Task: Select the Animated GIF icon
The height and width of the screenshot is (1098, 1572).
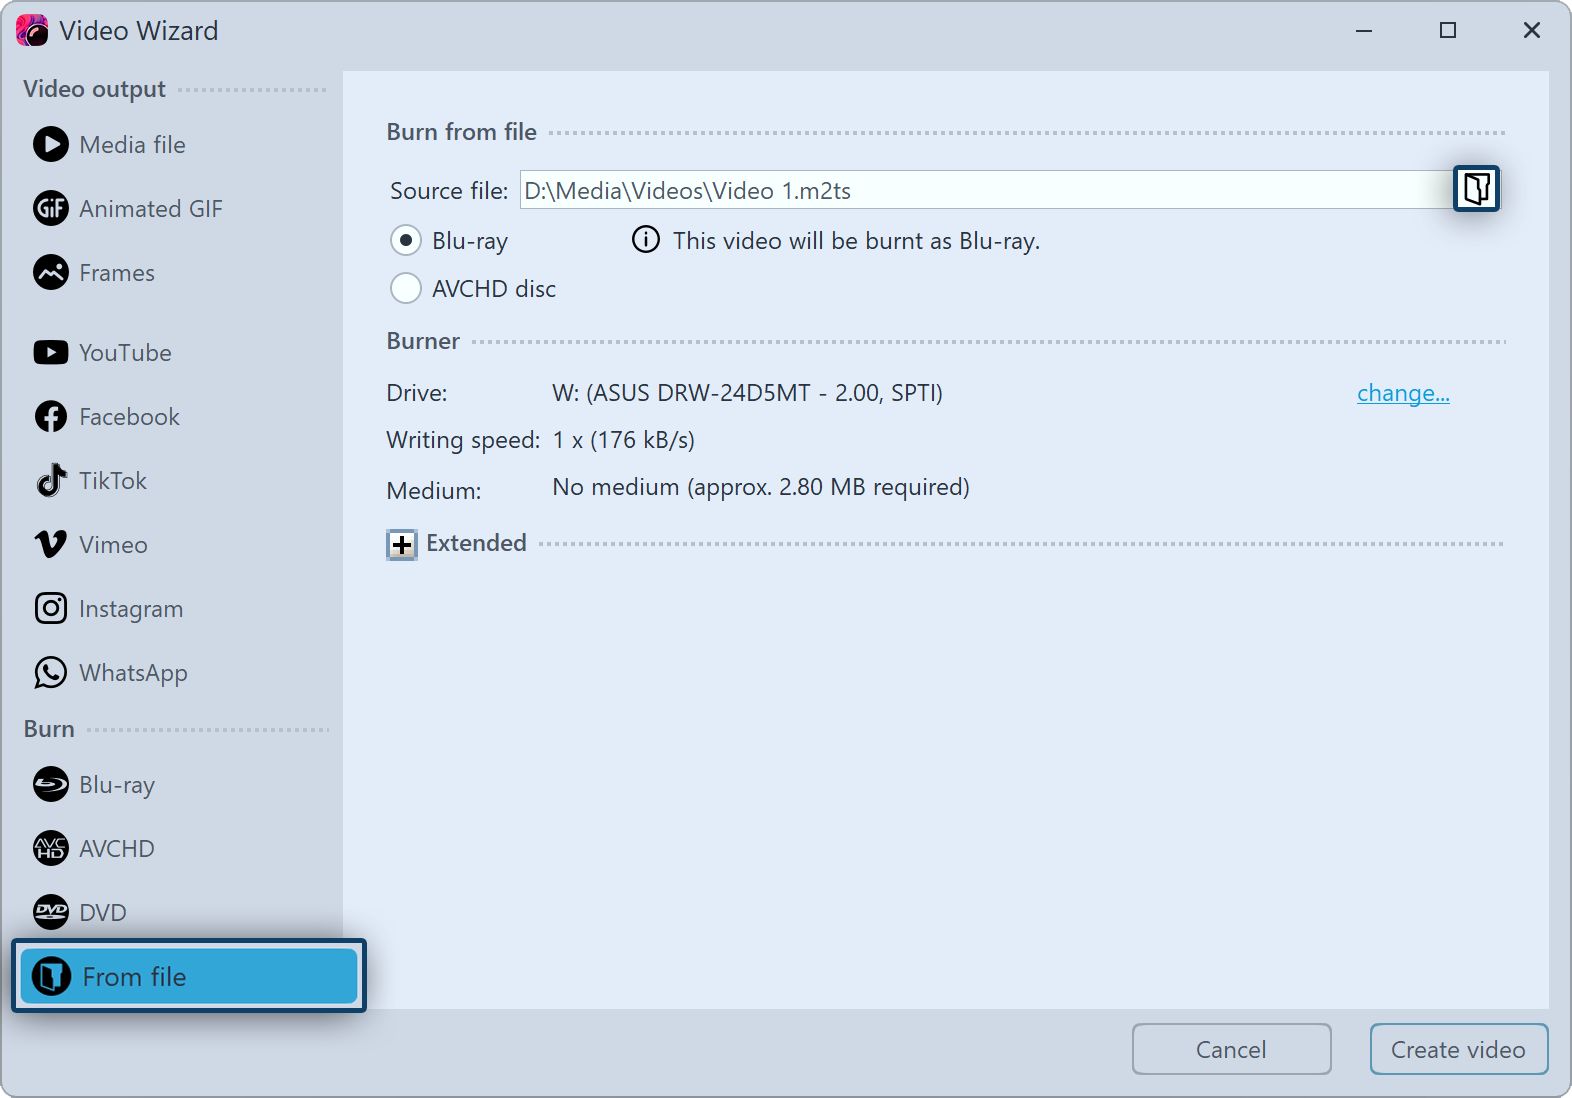Action: click(51, 209)
